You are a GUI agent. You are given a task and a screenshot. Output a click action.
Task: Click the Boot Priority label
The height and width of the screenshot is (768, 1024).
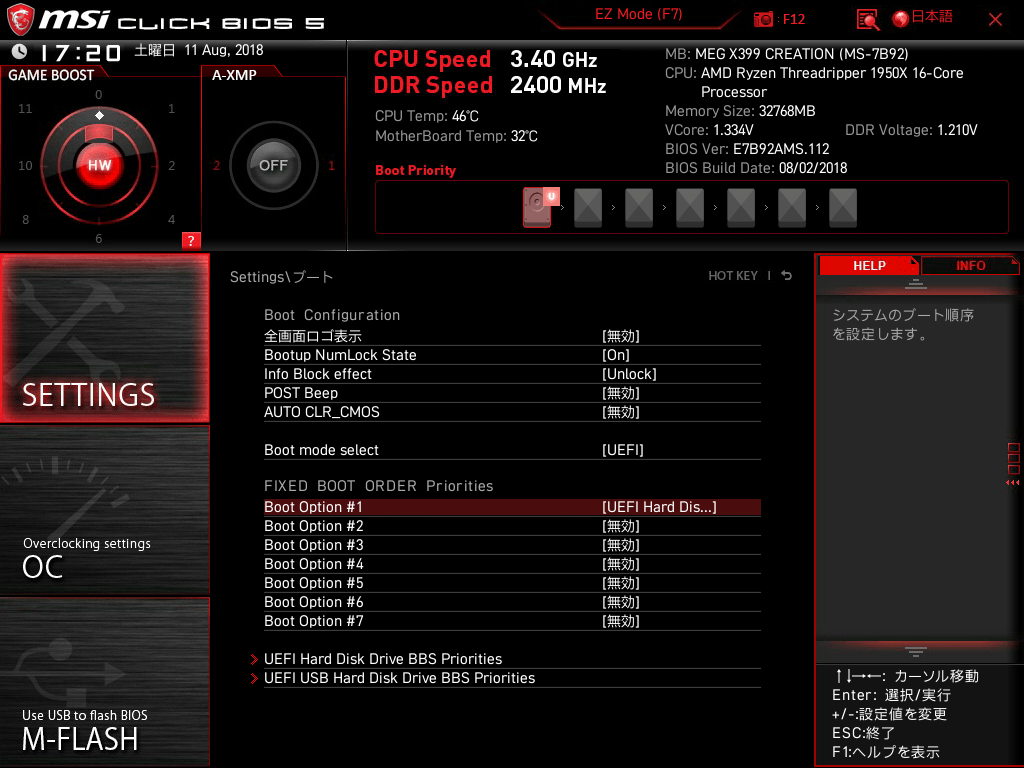pos(415,170)
